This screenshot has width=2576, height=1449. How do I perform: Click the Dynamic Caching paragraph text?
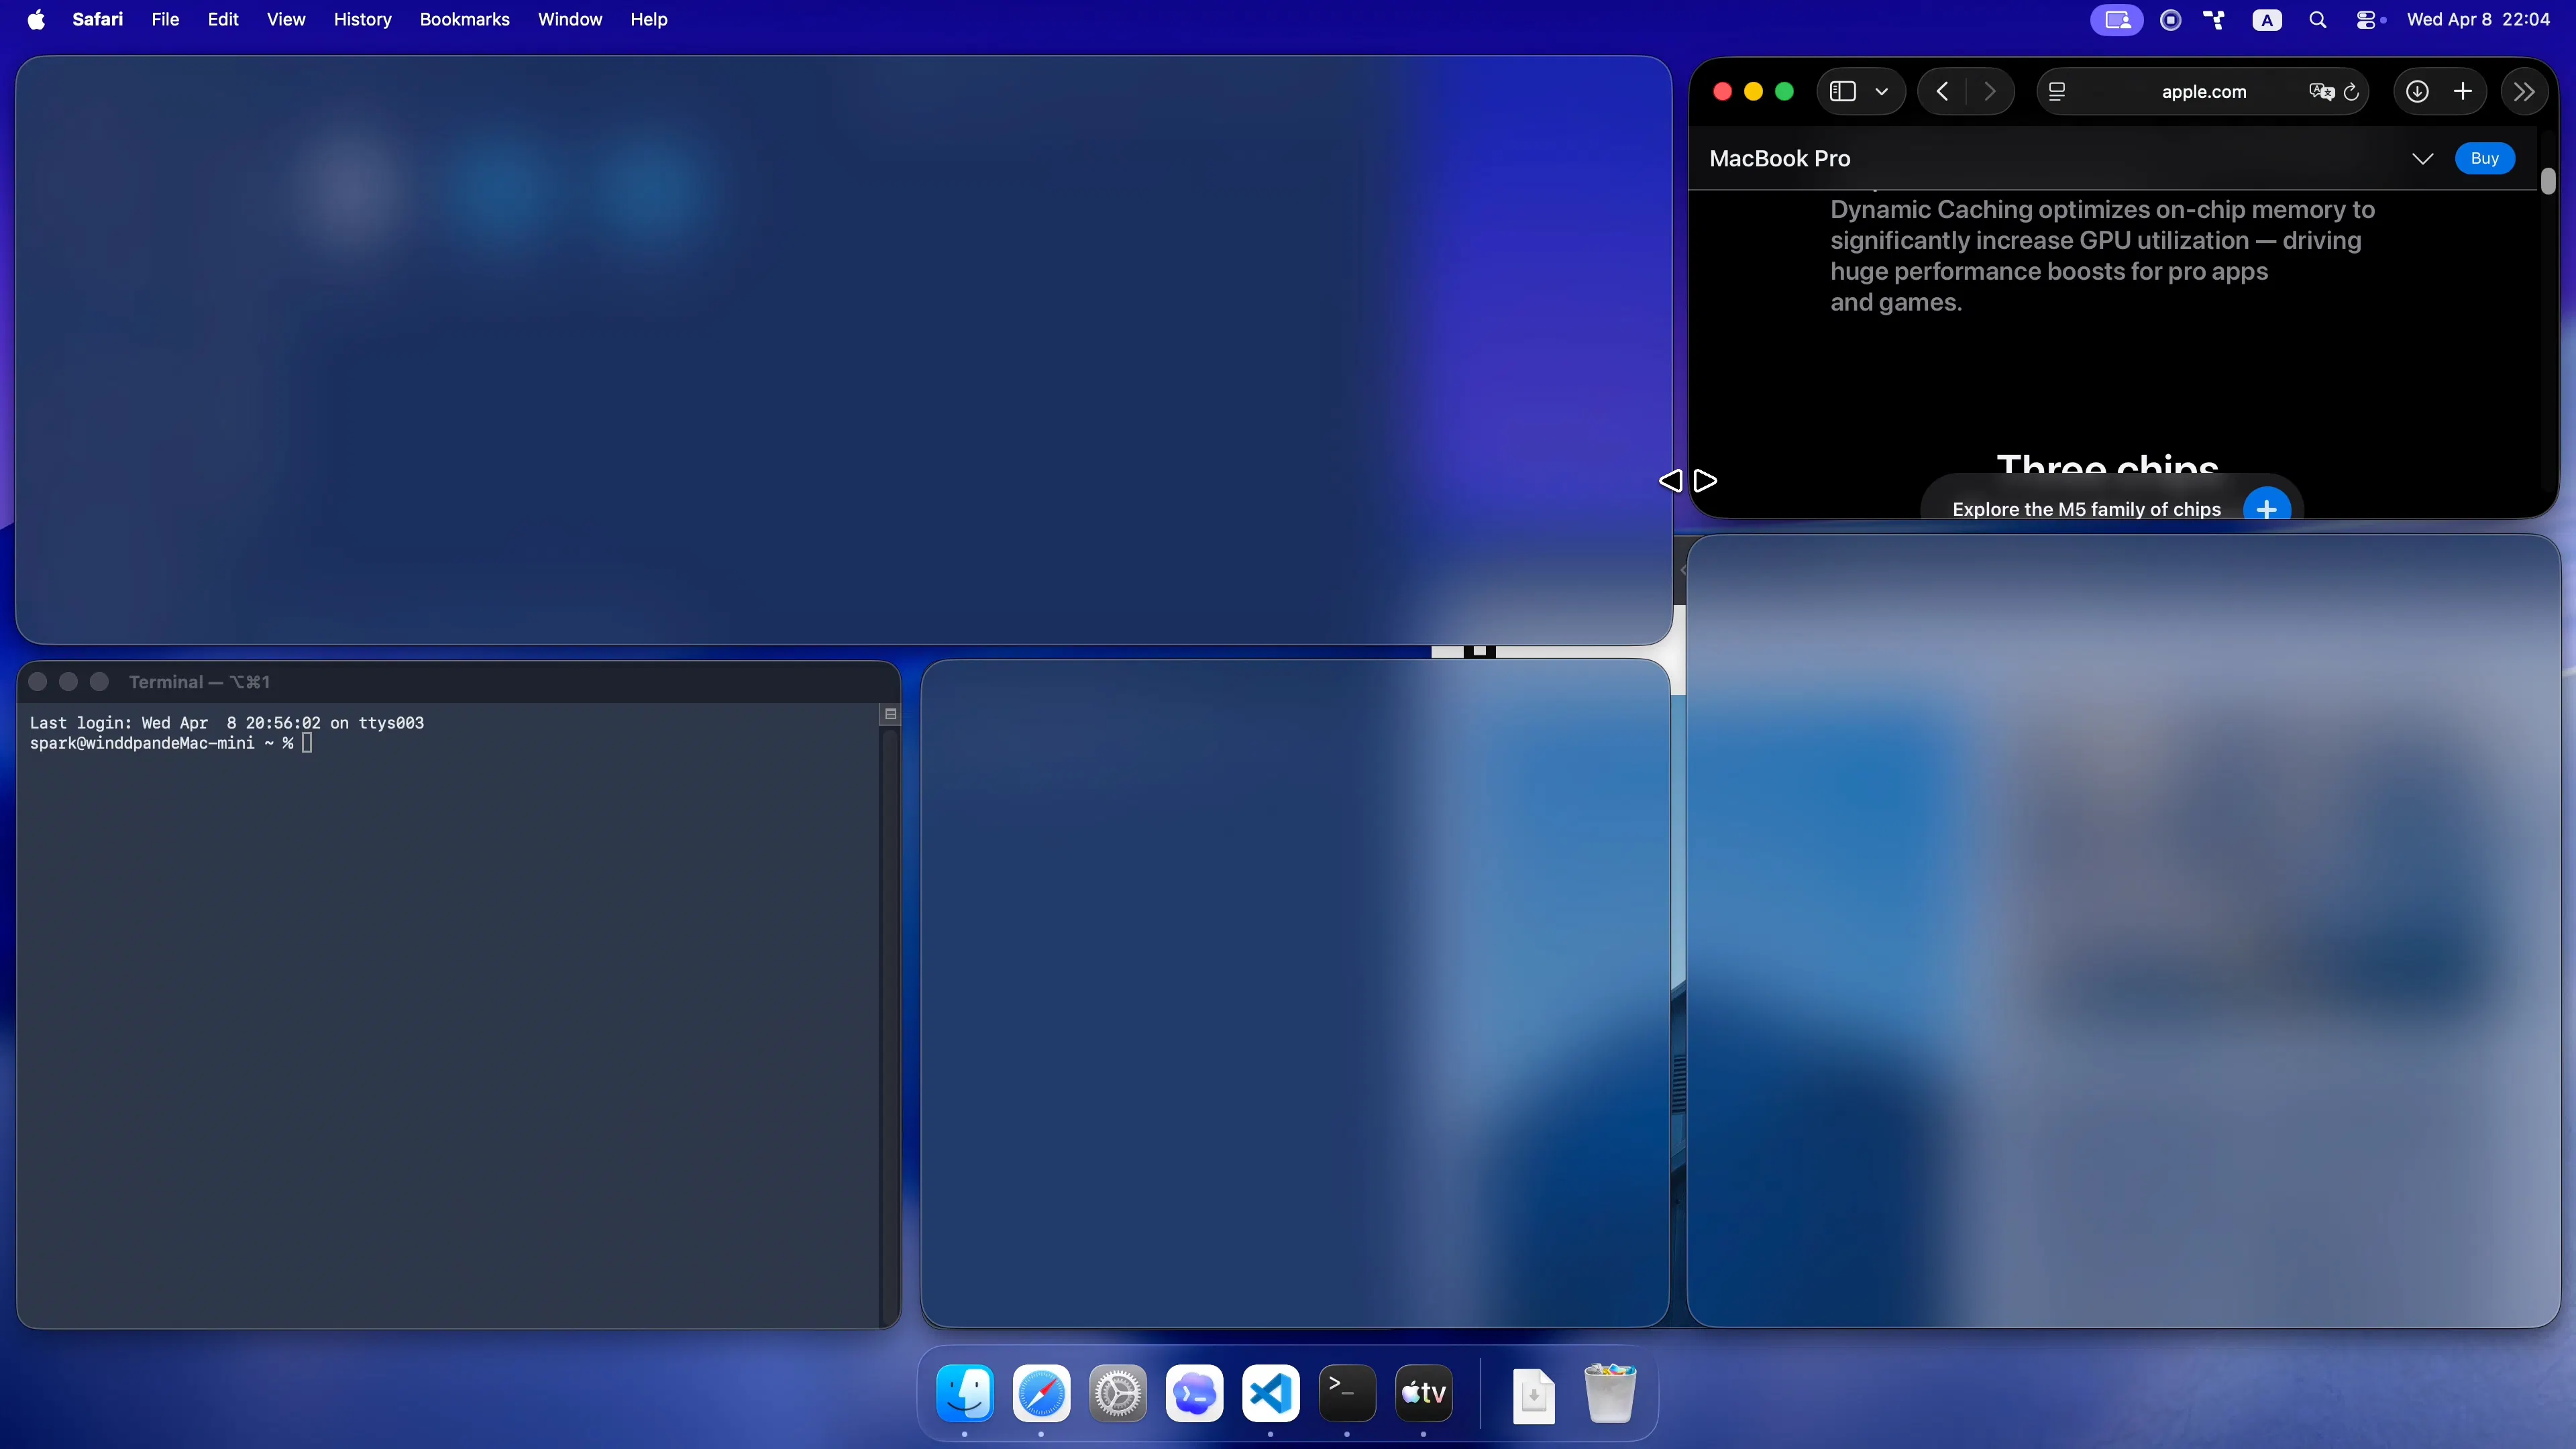2102,256
